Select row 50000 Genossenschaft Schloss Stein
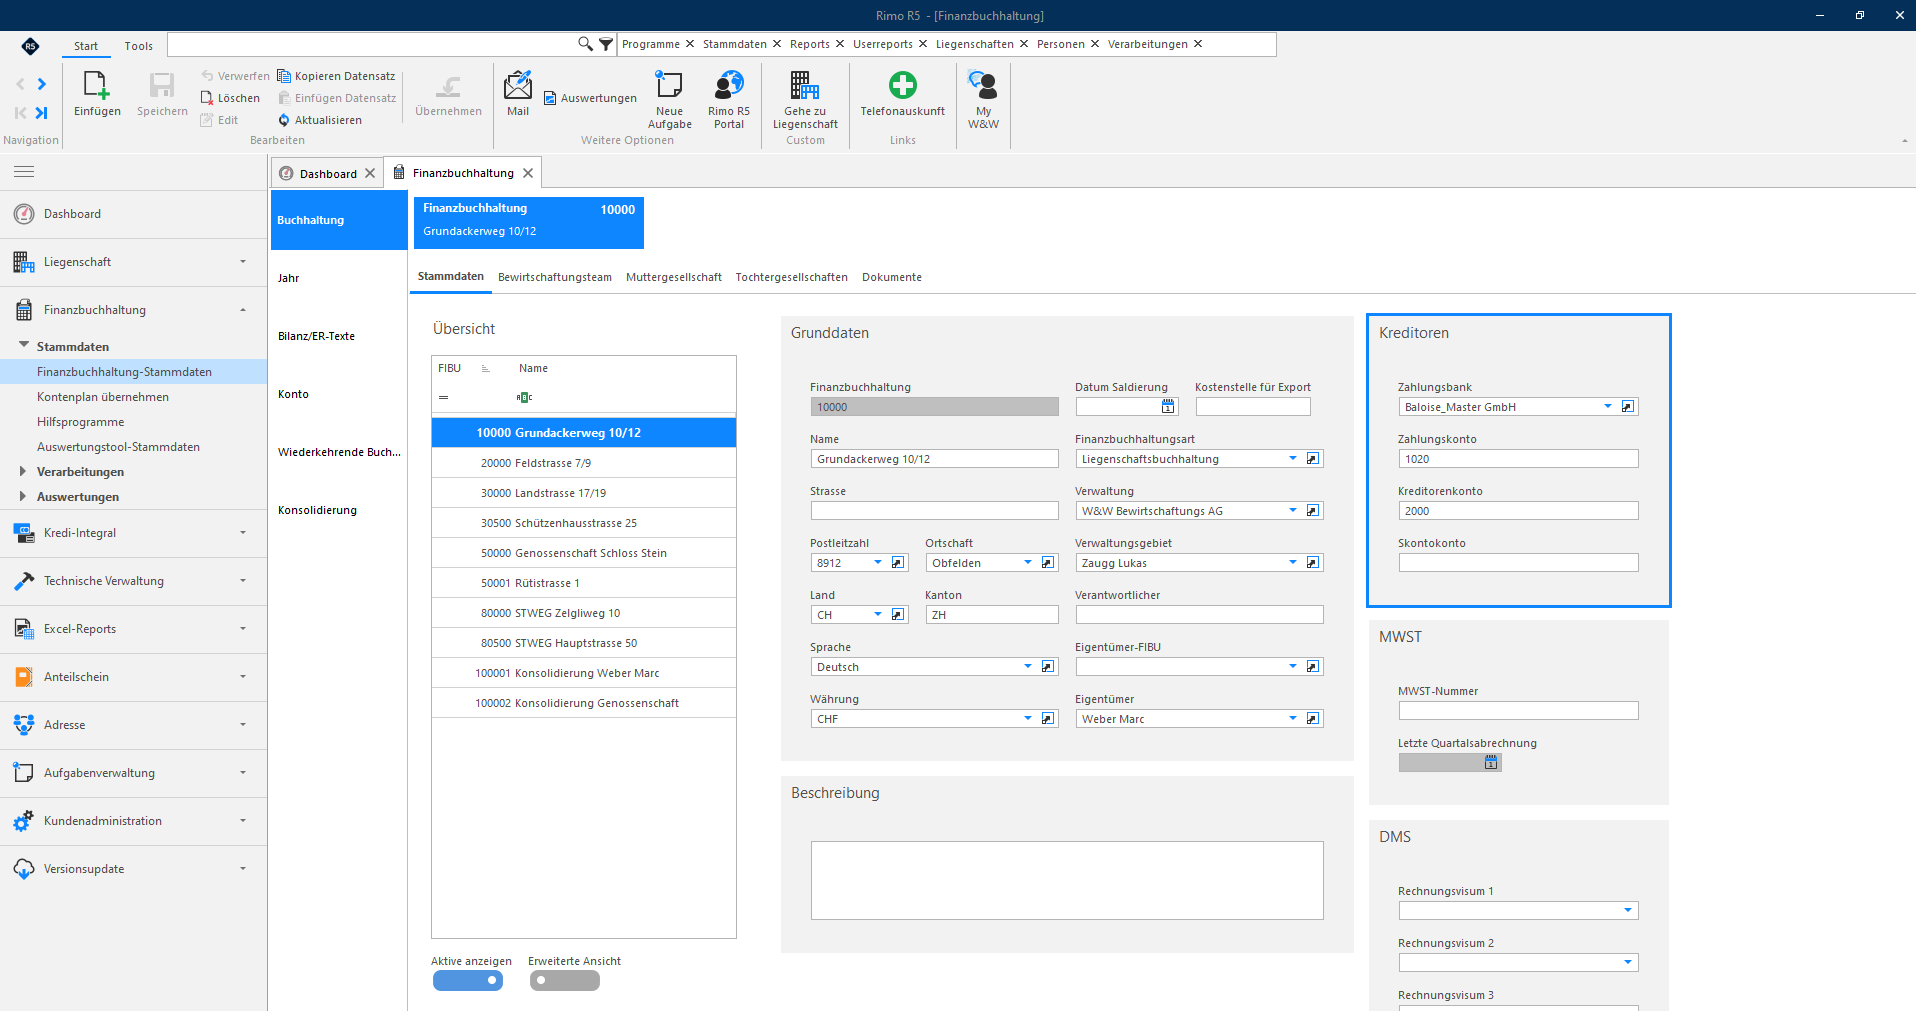Screen dimensions: 1916x1011 point(584,553)
